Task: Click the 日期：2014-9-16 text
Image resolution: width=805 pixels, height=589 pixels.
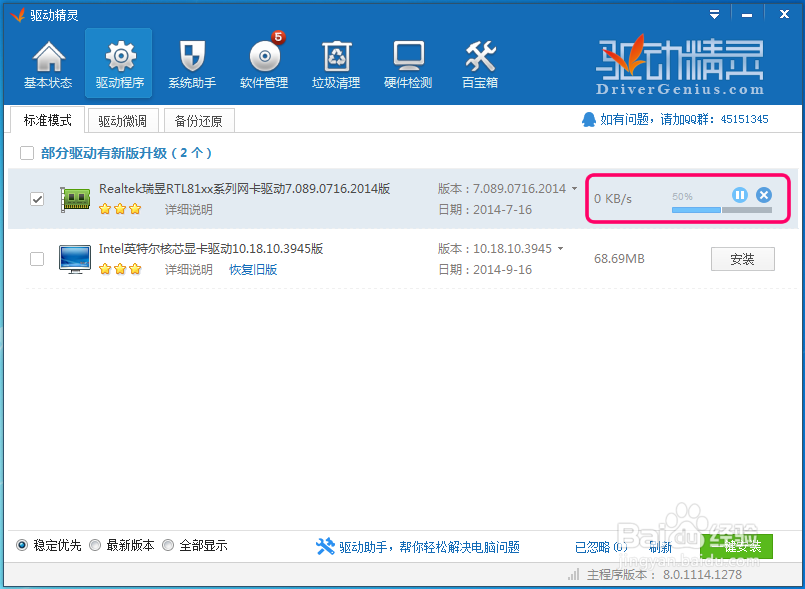Action: tap(485, 269)
